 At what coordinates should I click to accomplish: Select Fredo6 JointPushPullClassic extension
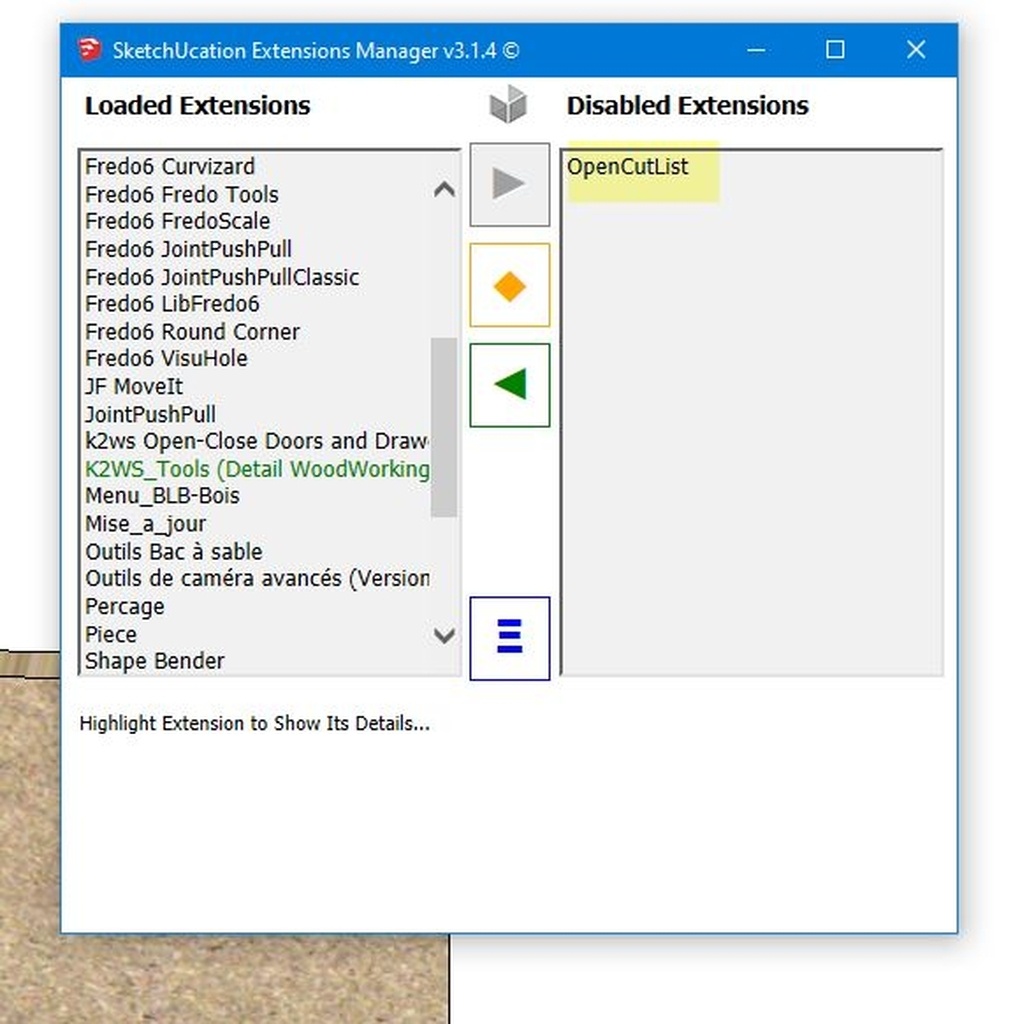[222, 278]
